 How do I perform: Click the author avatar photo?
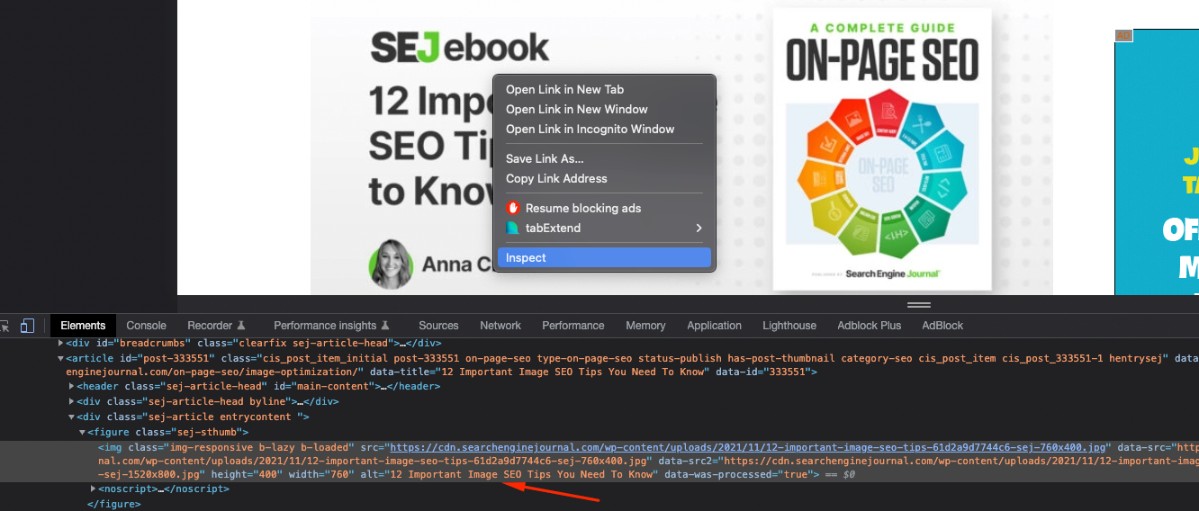(x=391, y=265)
